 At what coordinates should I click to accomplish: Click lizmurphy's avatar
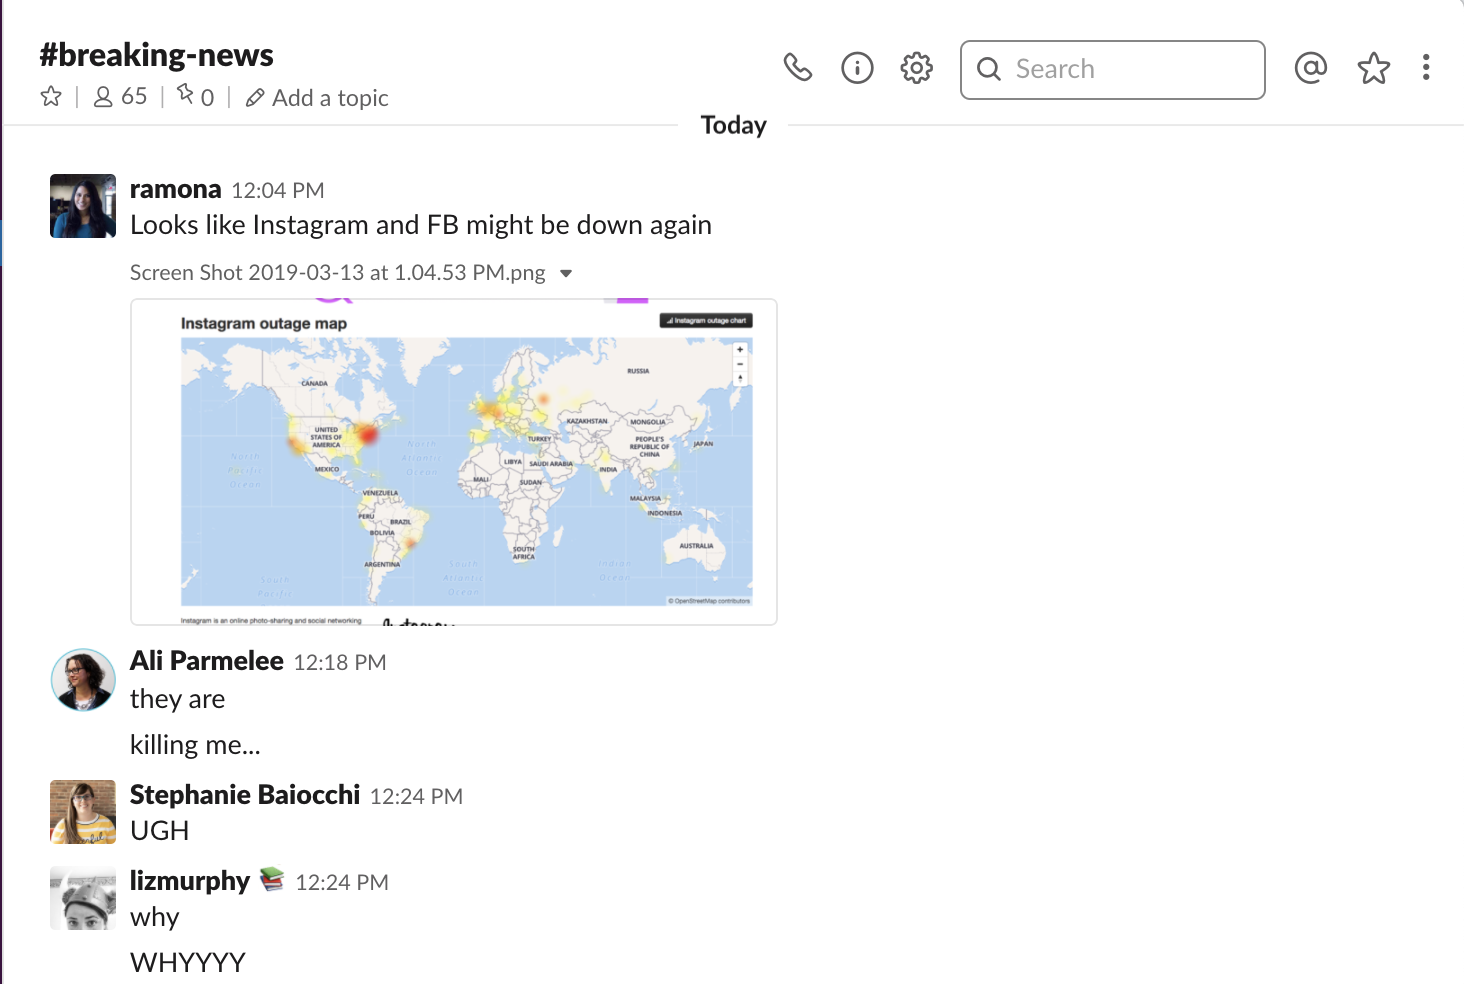(x=83, y=898)
